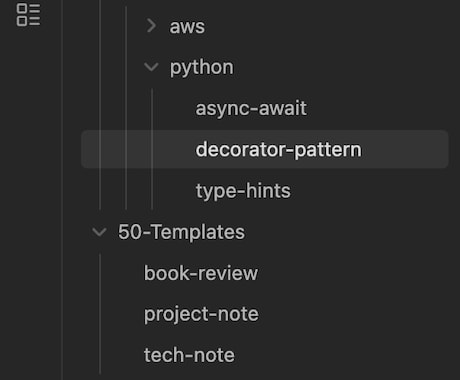Click the checklist icon in the left ribbon
460x380 pixels.
pos(28,15)
